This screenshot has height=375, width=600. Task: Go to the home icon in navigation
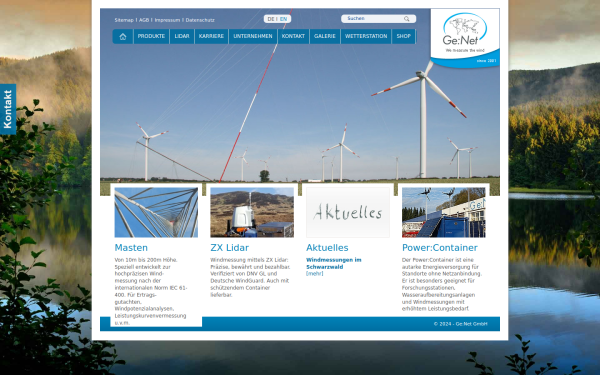tap(123, 36)
